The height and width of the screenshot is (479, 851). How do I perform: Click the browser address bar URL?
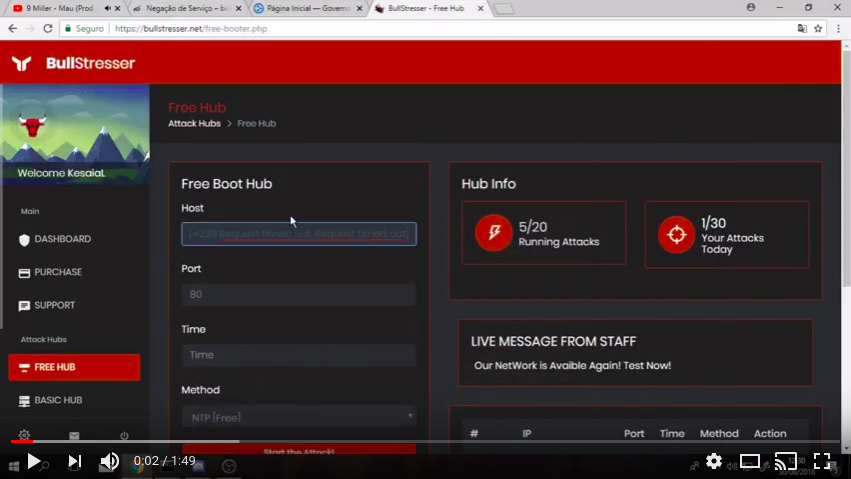(191, 28)
